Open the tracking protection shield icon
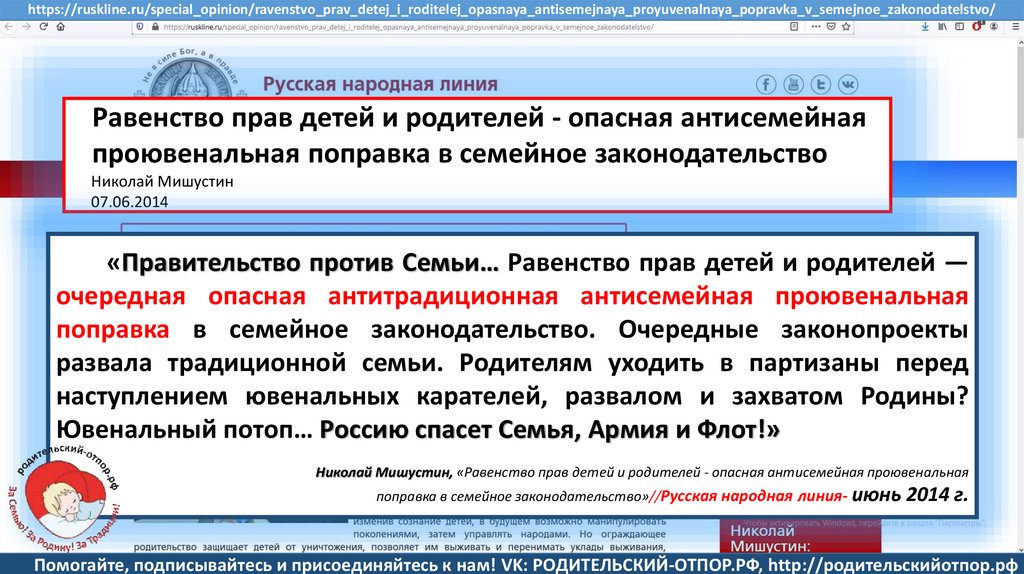1024x574 pixels. click(140, 27)
